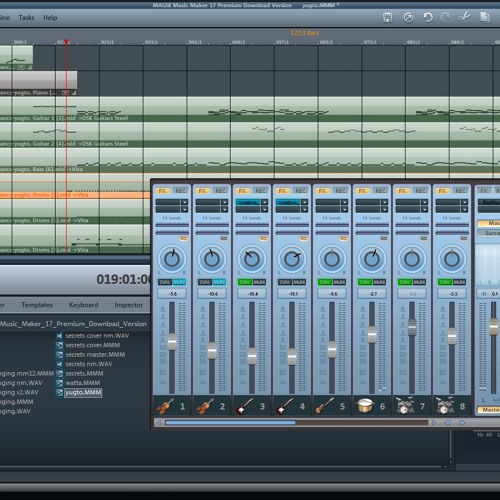Image resolution: width=500 pixels, height=500 pixels.
Task: Select the drum kit icon of channel 7
Action: [x=405, y=406]
